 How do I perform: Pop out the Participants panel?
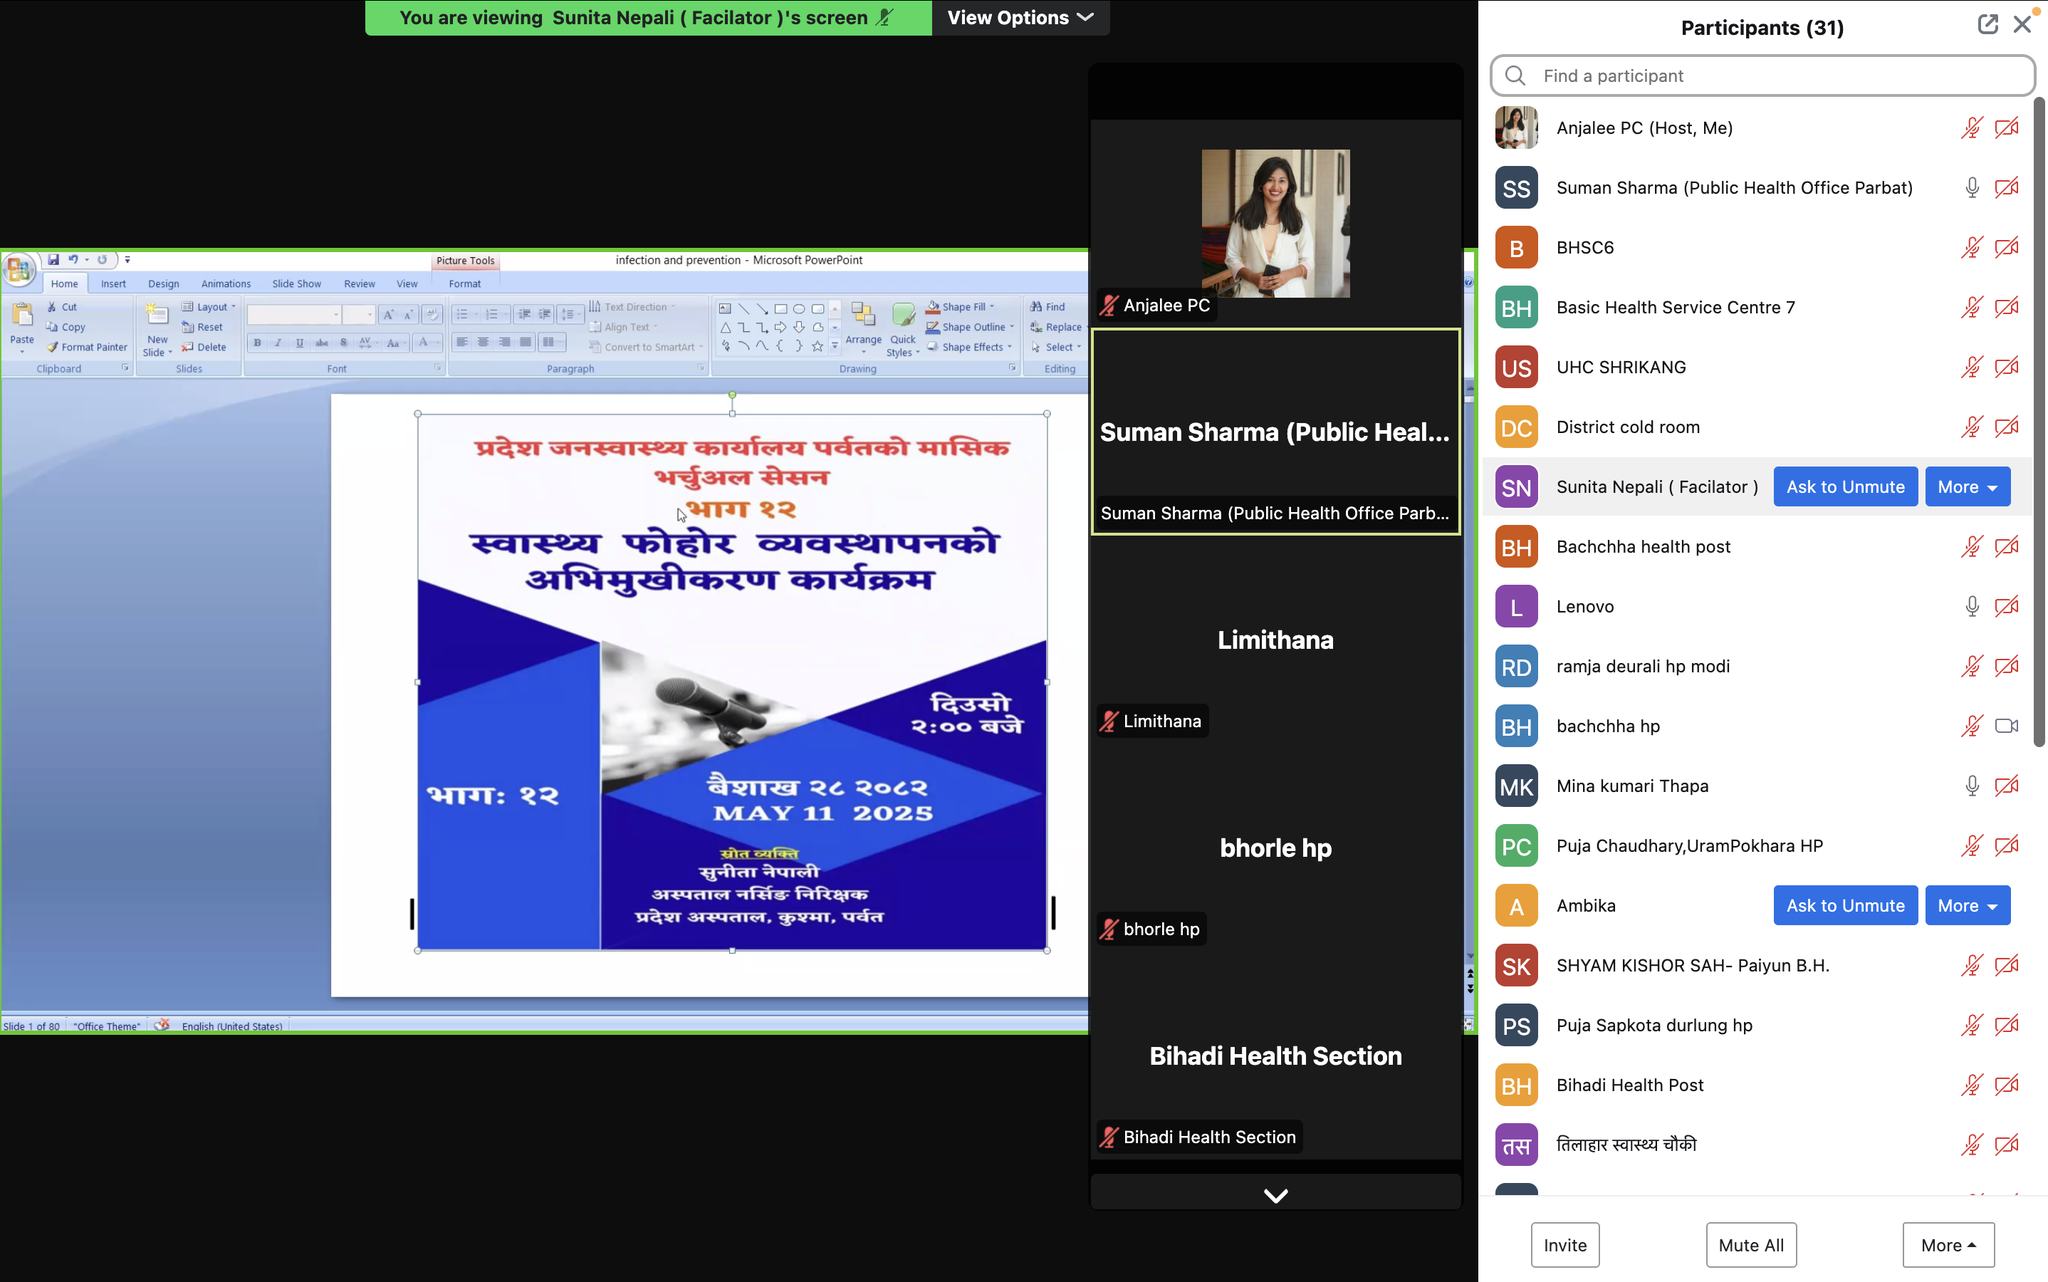tap(1987, 25)
